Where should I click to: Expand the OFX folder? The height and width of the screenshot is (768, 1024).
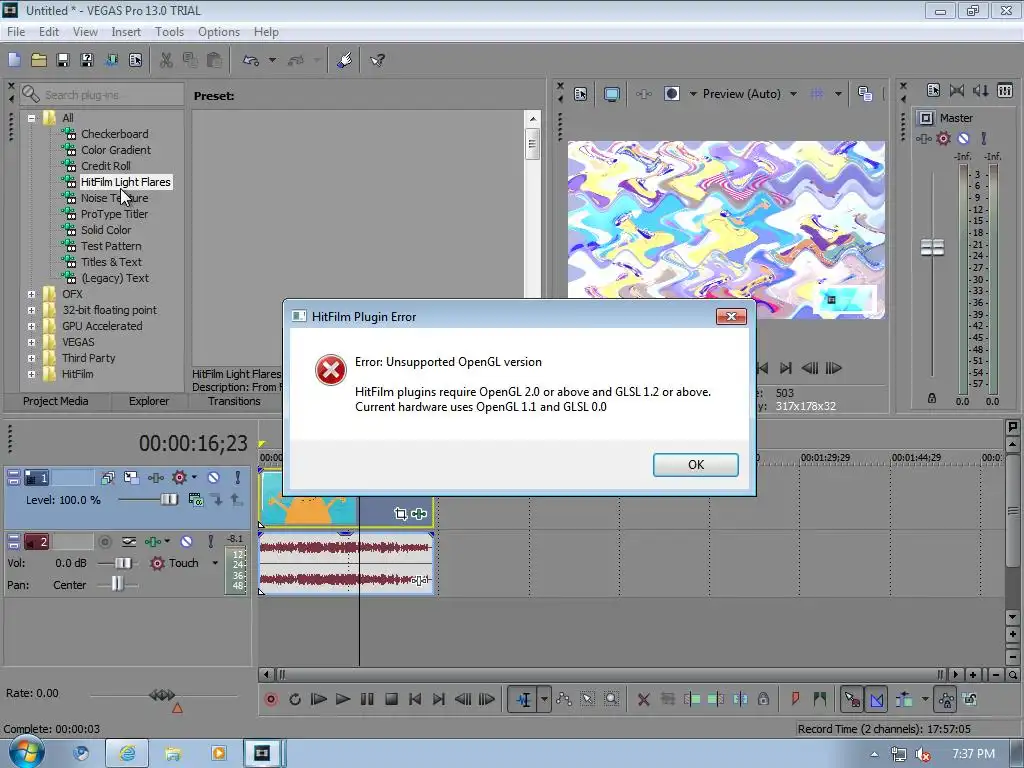pyautogui.click(x=31, y=294)
